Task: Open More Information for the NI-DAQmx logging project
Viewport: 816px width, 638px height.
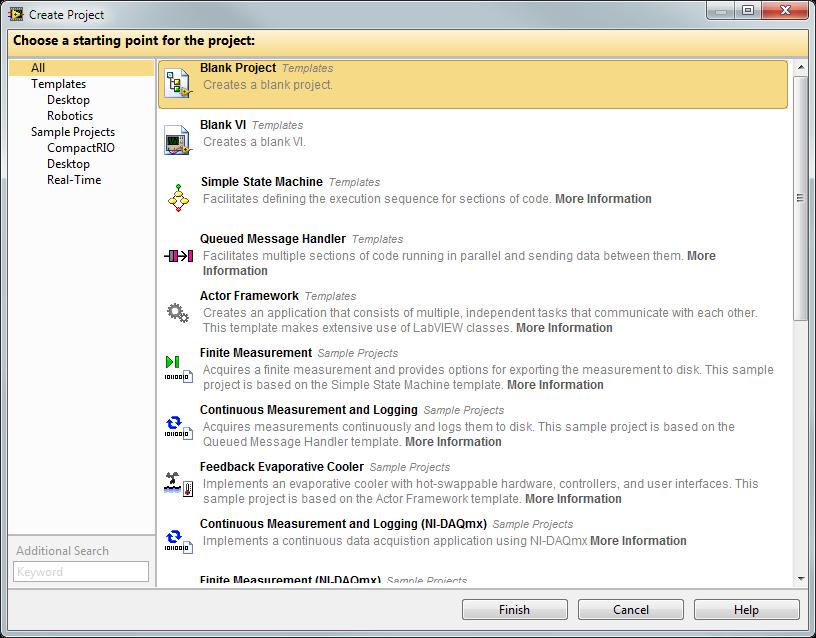Action: pos(638,541)
